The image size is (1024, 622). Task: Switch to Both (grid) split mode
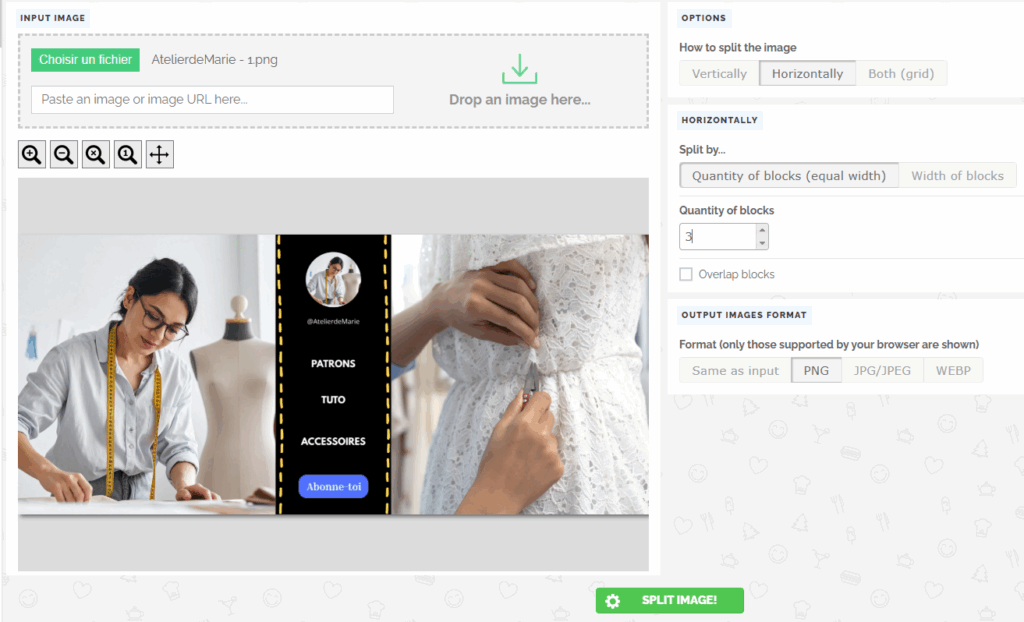click(901, 73)
